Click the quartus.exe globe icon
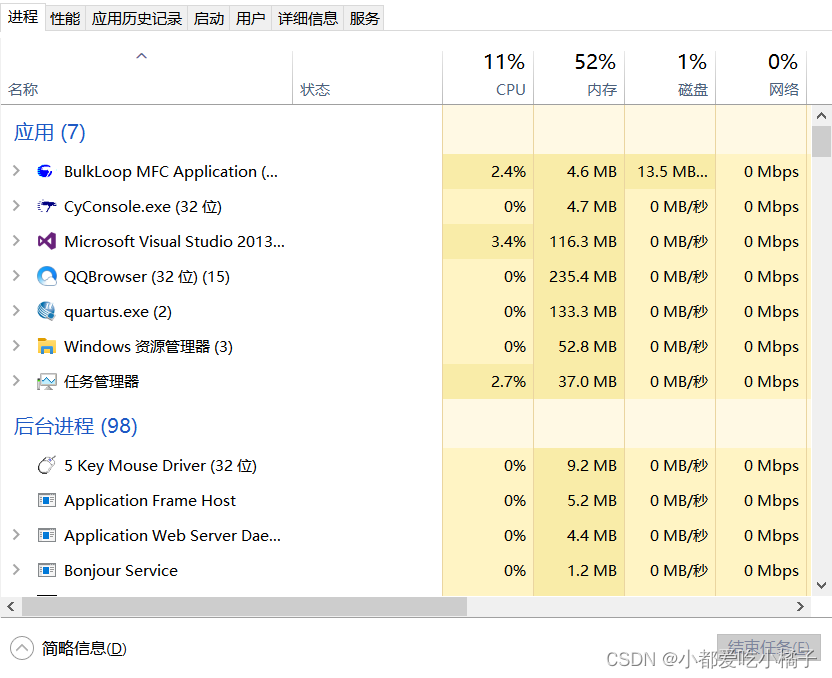Screen dimensions: 832x678 [47, 311]
